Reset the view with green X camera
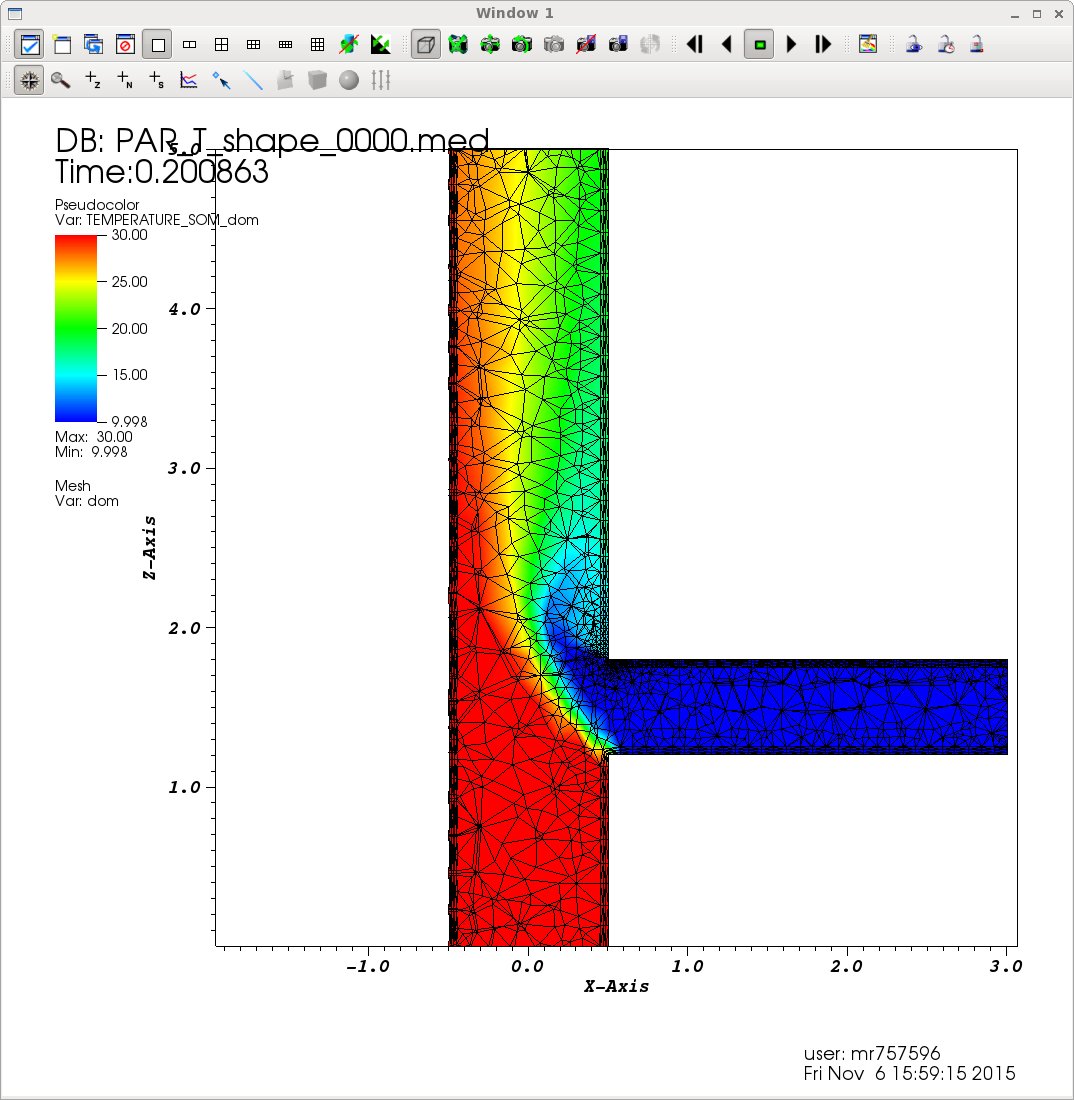Screen dimensions: 1074x1100 coord(458,45)
